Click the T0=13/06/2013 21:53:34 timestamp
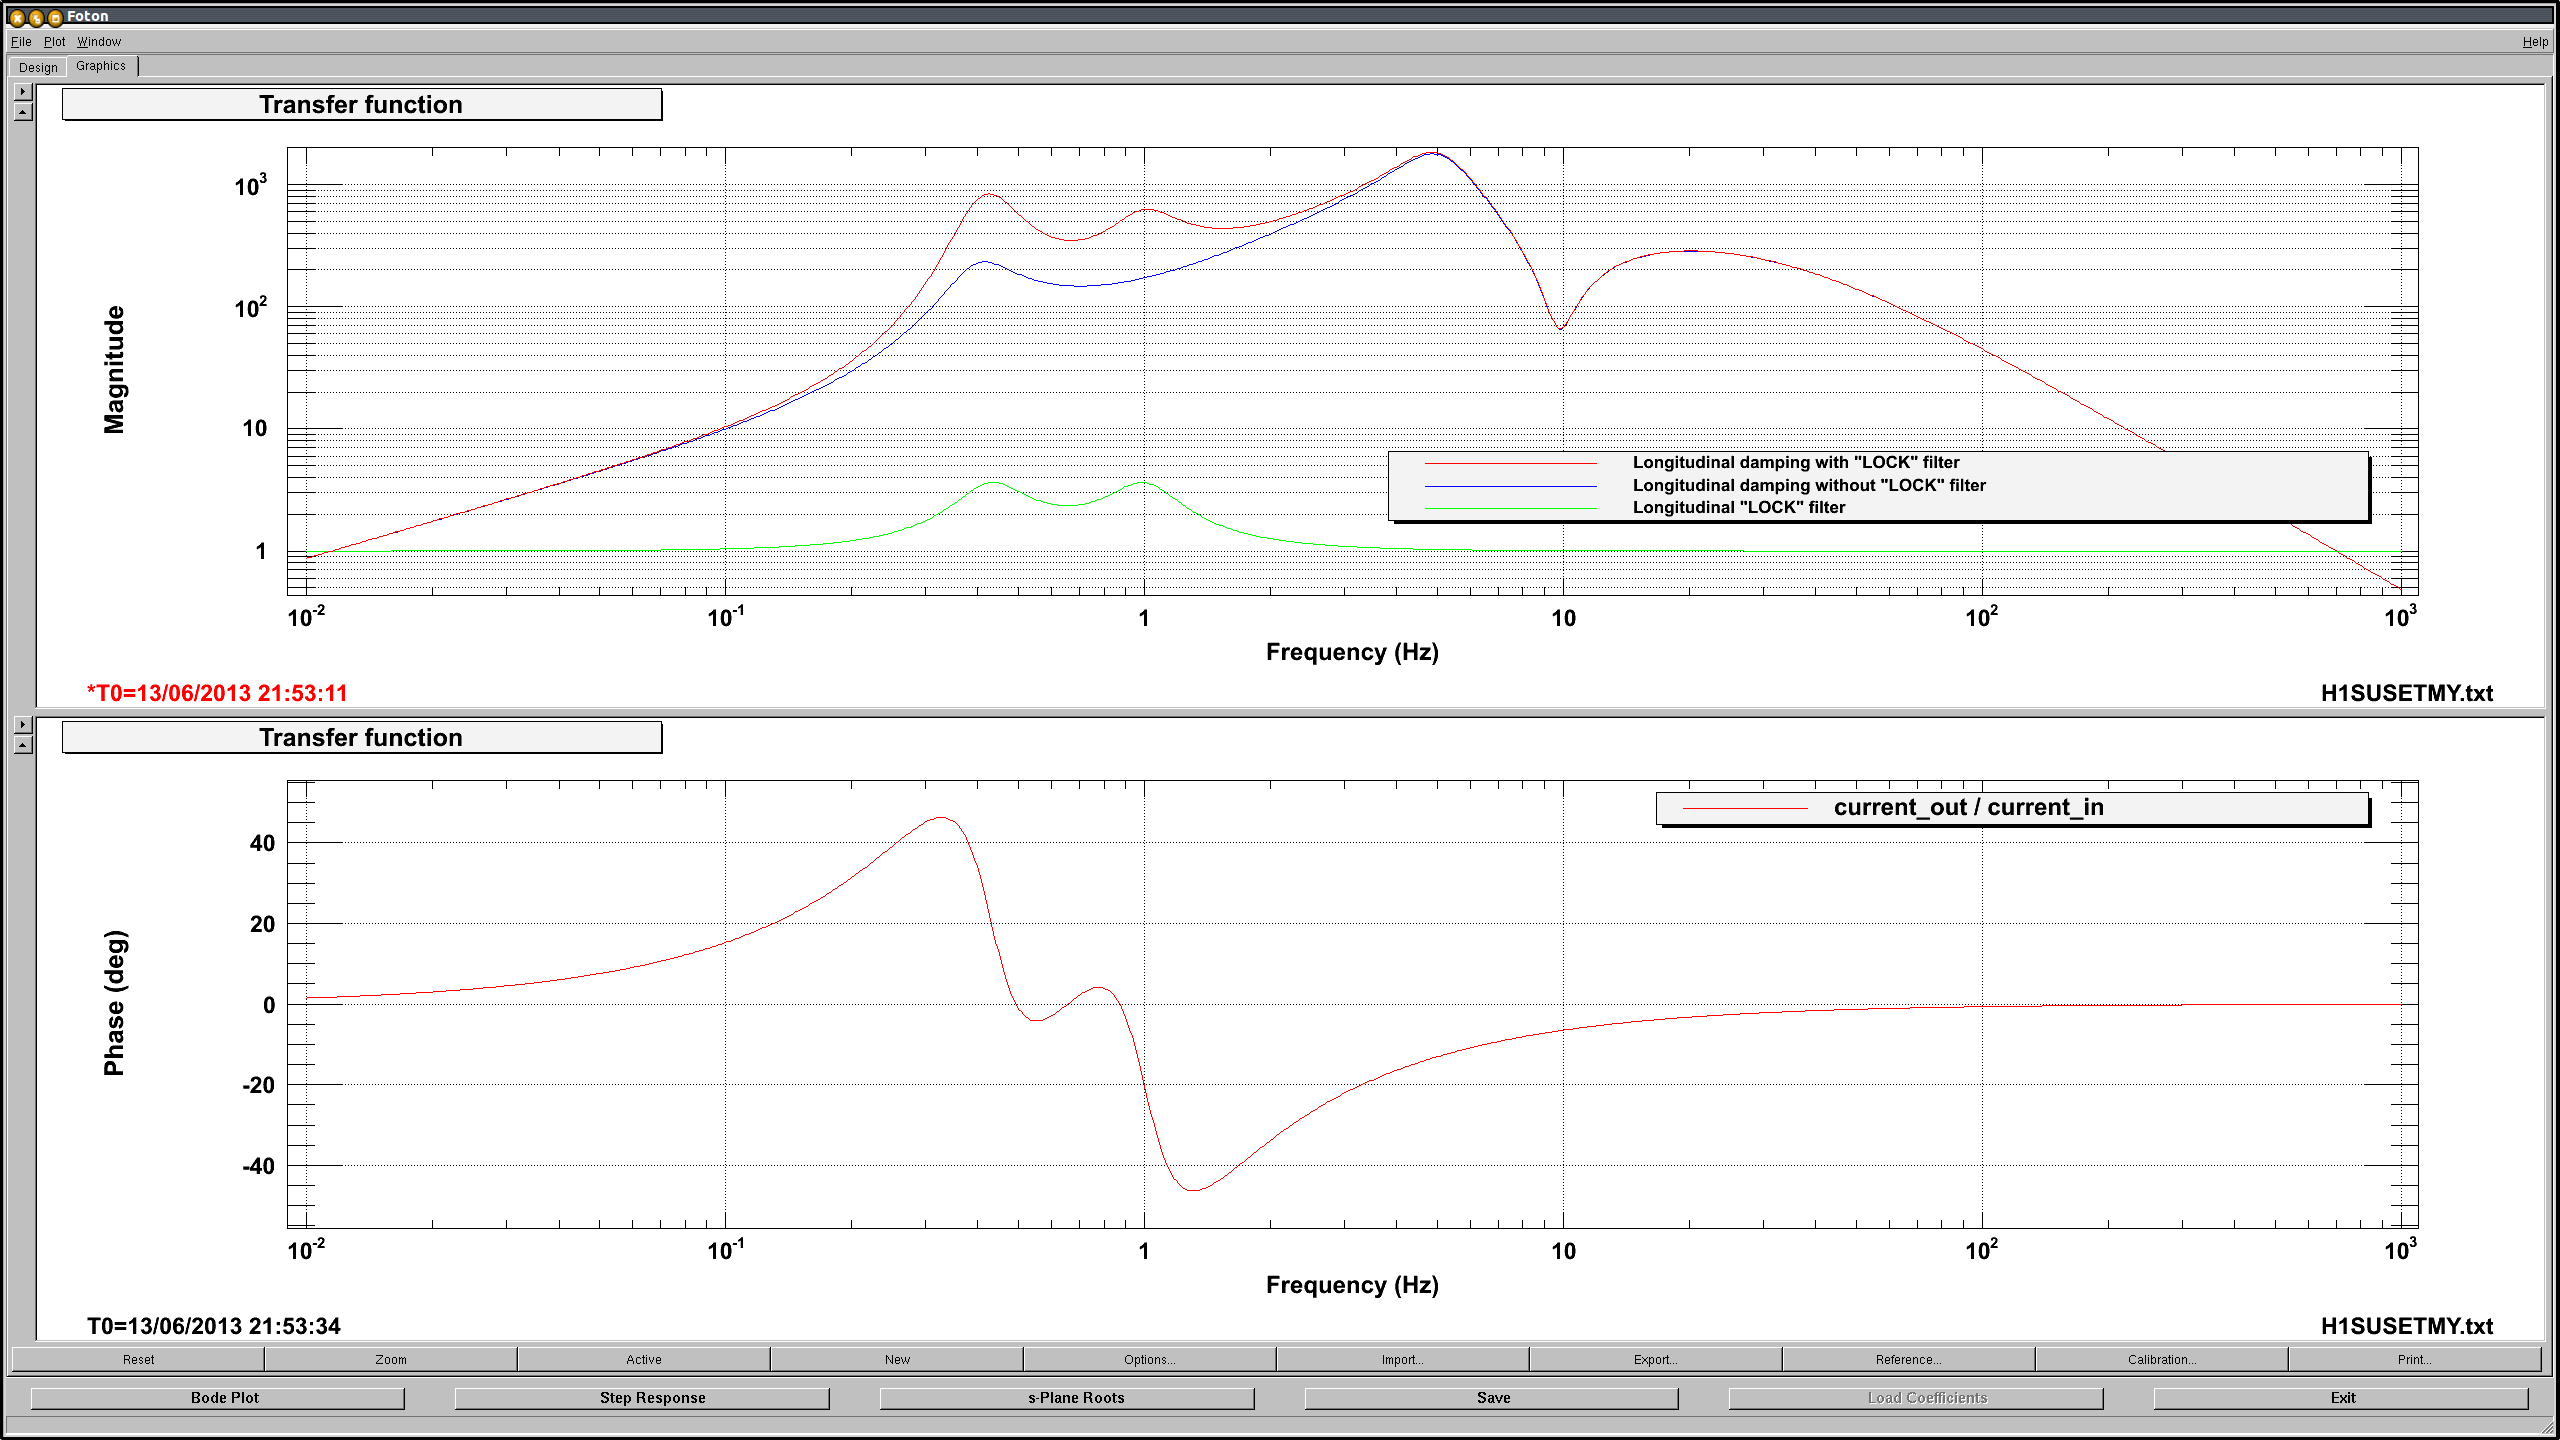This screenshot has height=1440, width=2560. pyautogui.click(x=214, y=1326)
